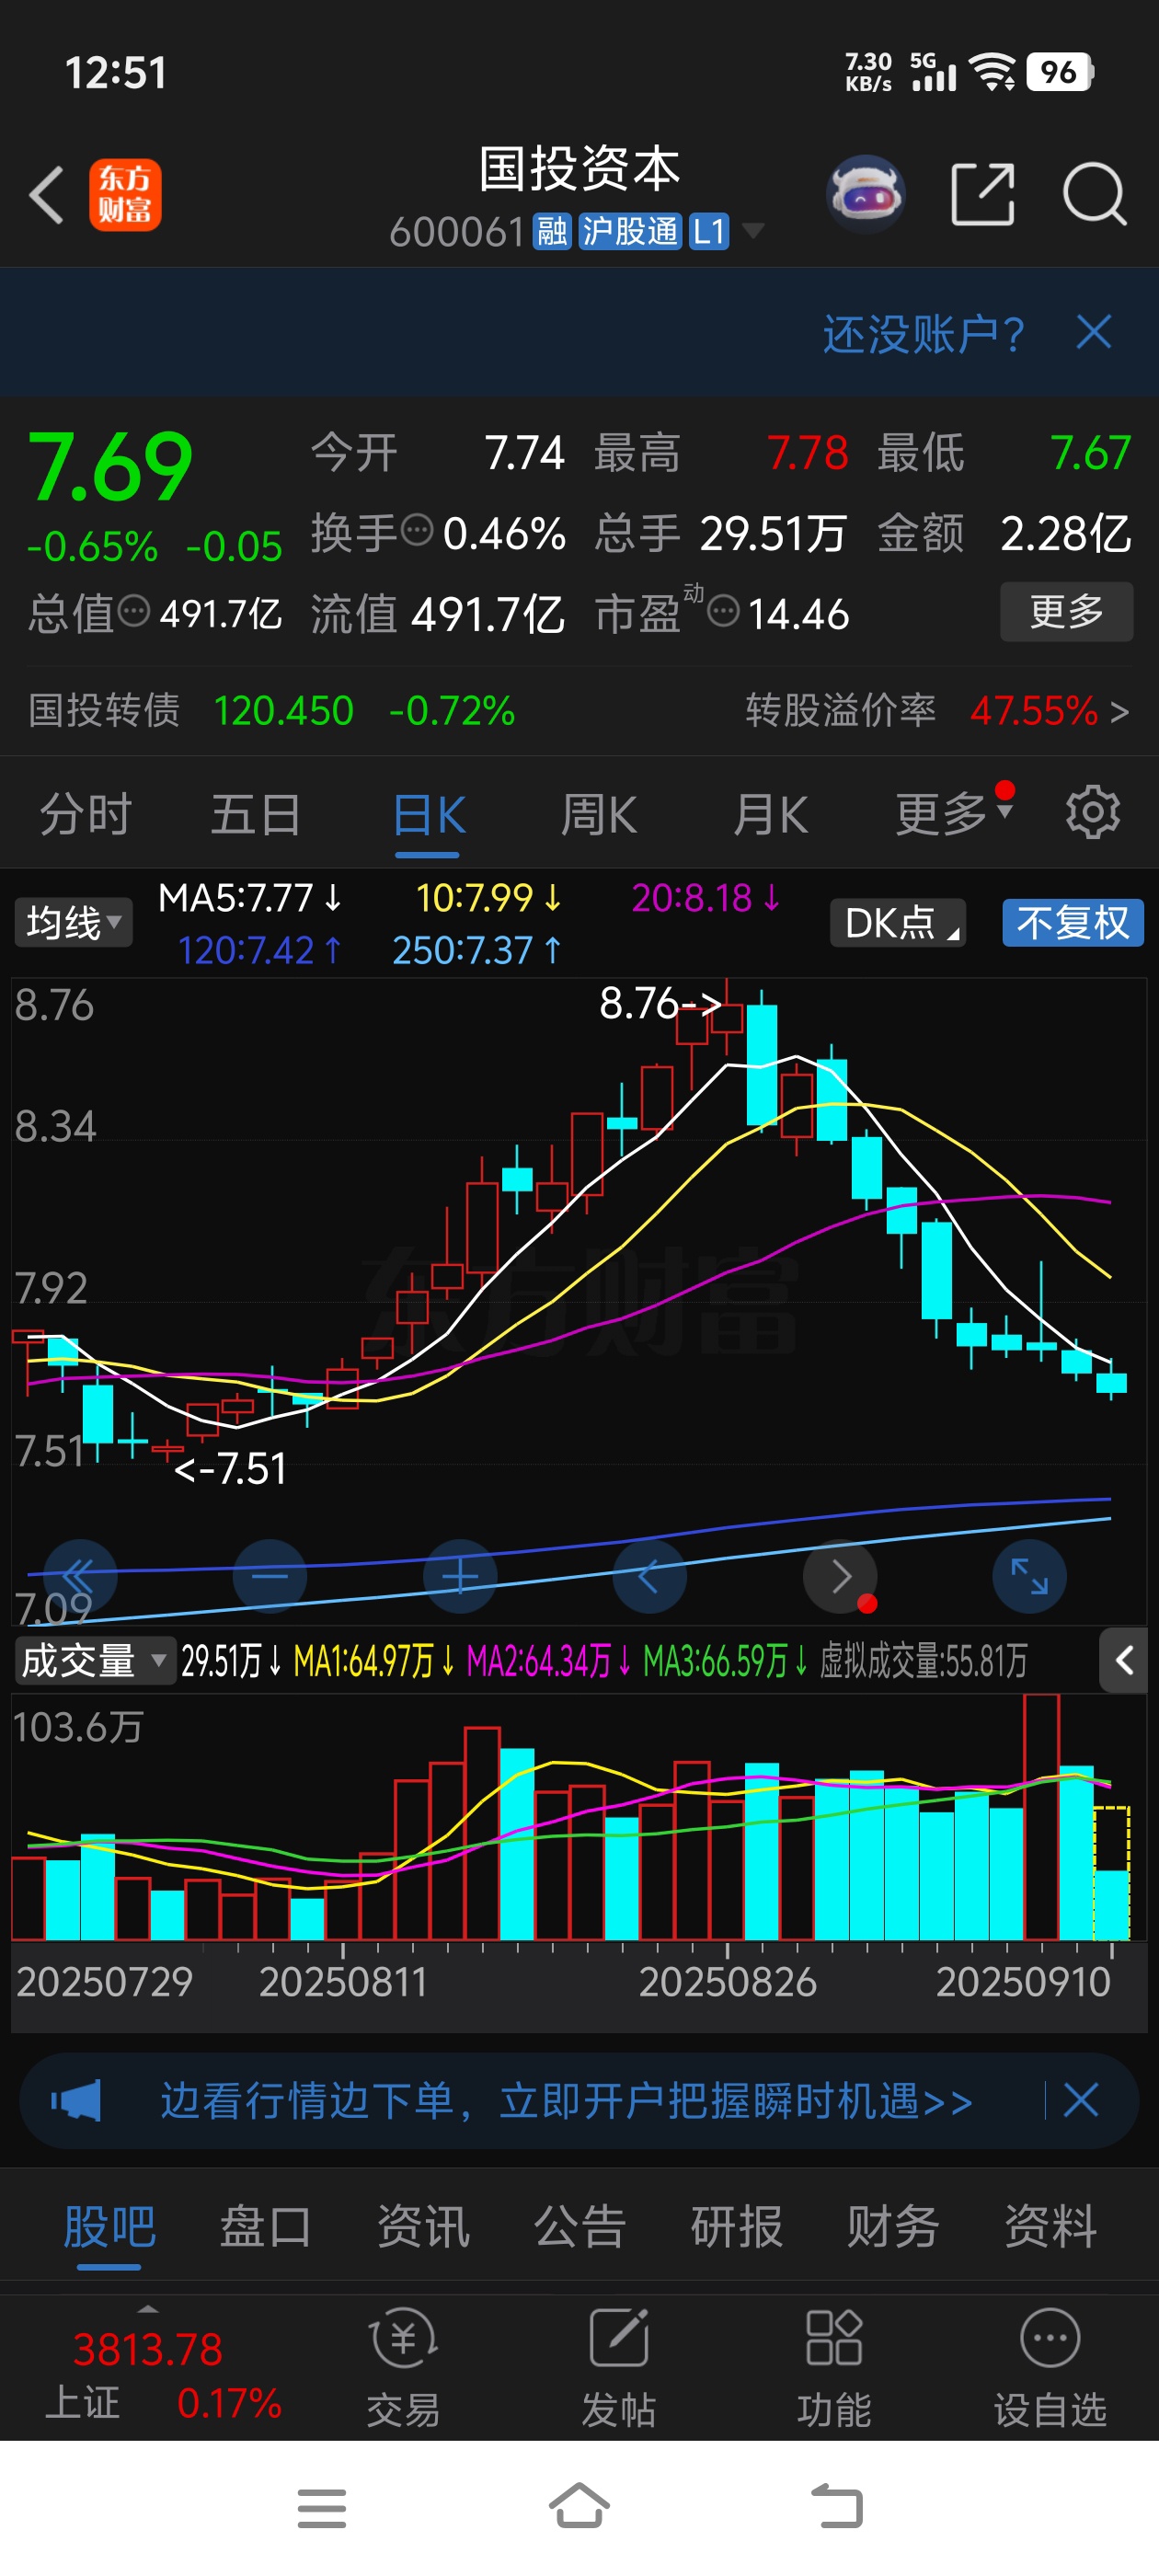Open the DK点 selector
This screenshot has height=2576, width=1159.
coord(897,922)
